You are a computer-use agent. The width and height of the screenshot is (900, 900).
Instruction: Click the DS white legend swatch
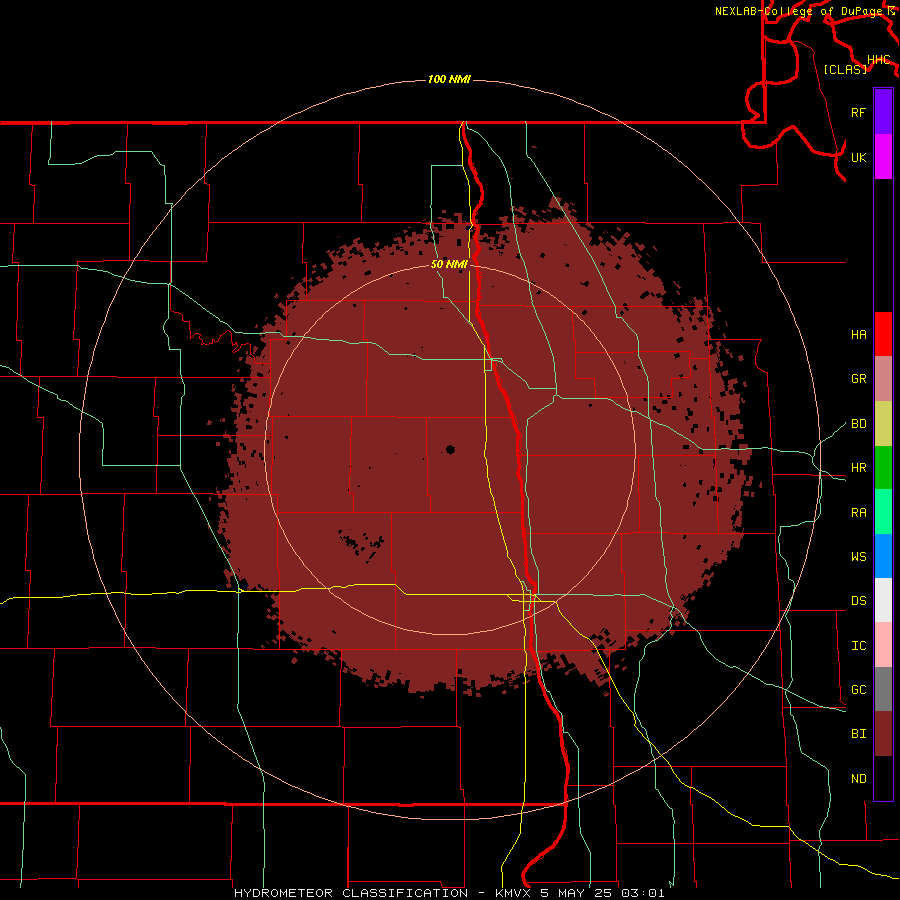pos(883,600)
